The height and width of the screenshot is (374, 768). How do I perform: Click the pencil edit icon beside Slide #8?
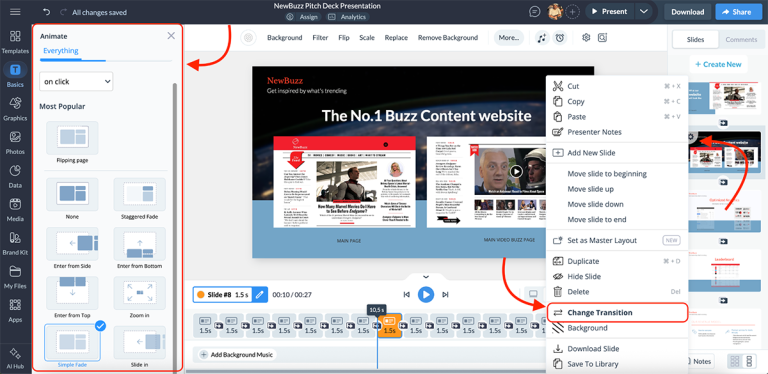pyautogui.click(x=260, y=295)
